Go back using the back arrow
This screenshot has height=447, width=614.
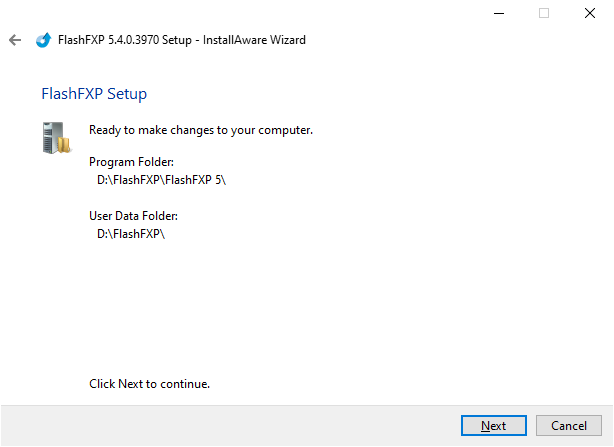(x=14, y=40)
